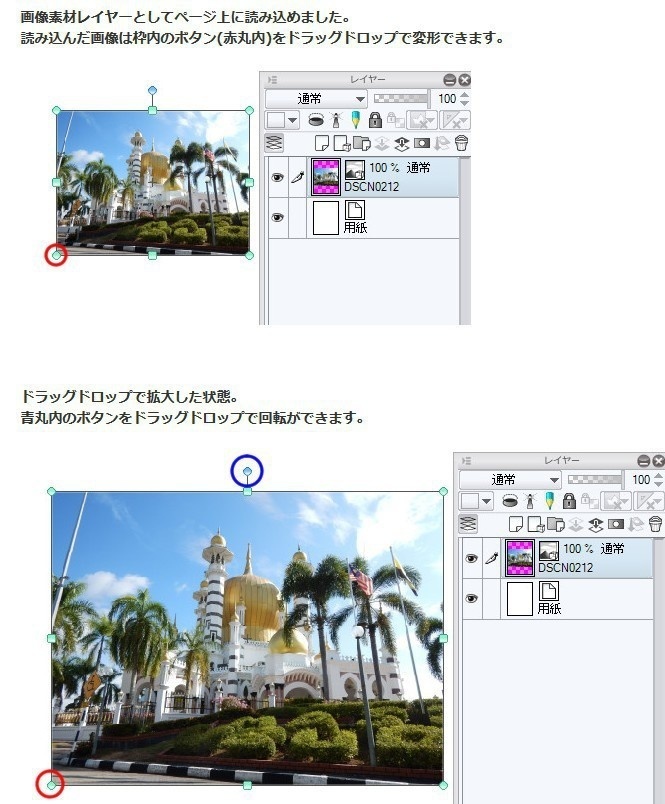The height and width of the screenshot is (804, 665).
Task: Increase opacity stepper in lower panel
Action: pos(658,475)
